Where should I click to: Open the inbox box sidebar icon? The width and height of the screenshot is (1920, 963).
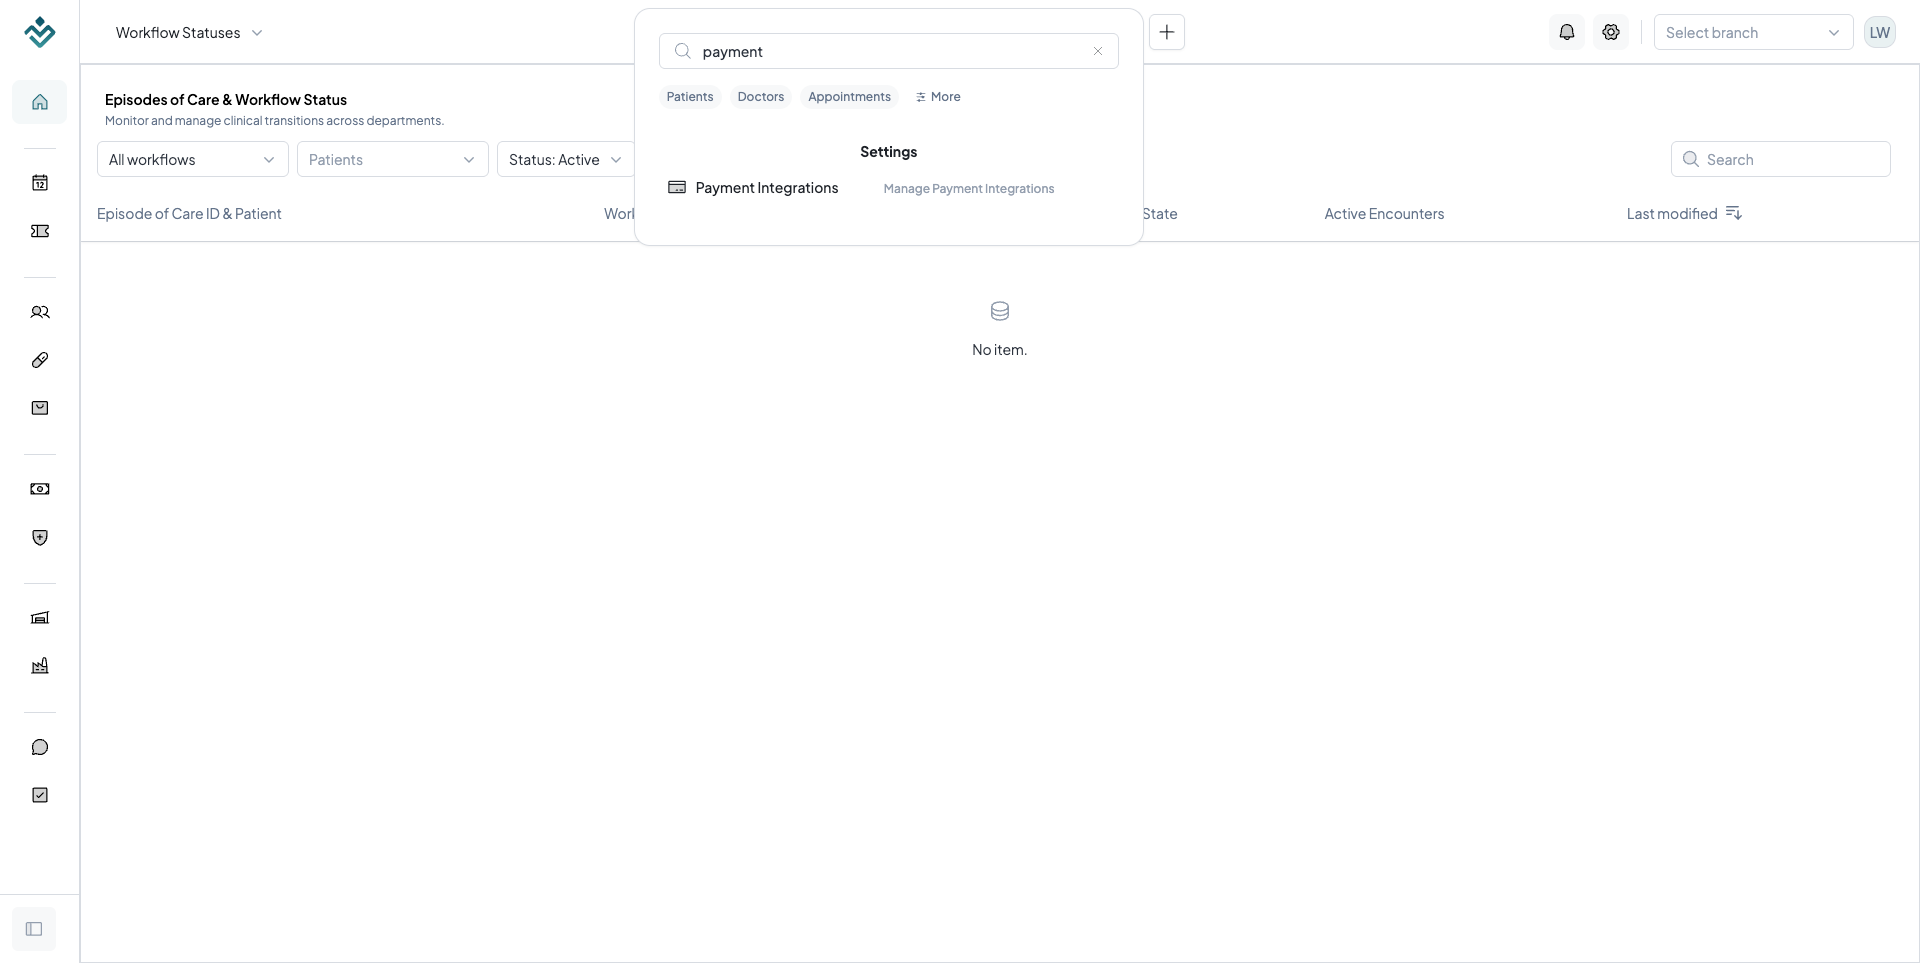(x=40, y=408)
